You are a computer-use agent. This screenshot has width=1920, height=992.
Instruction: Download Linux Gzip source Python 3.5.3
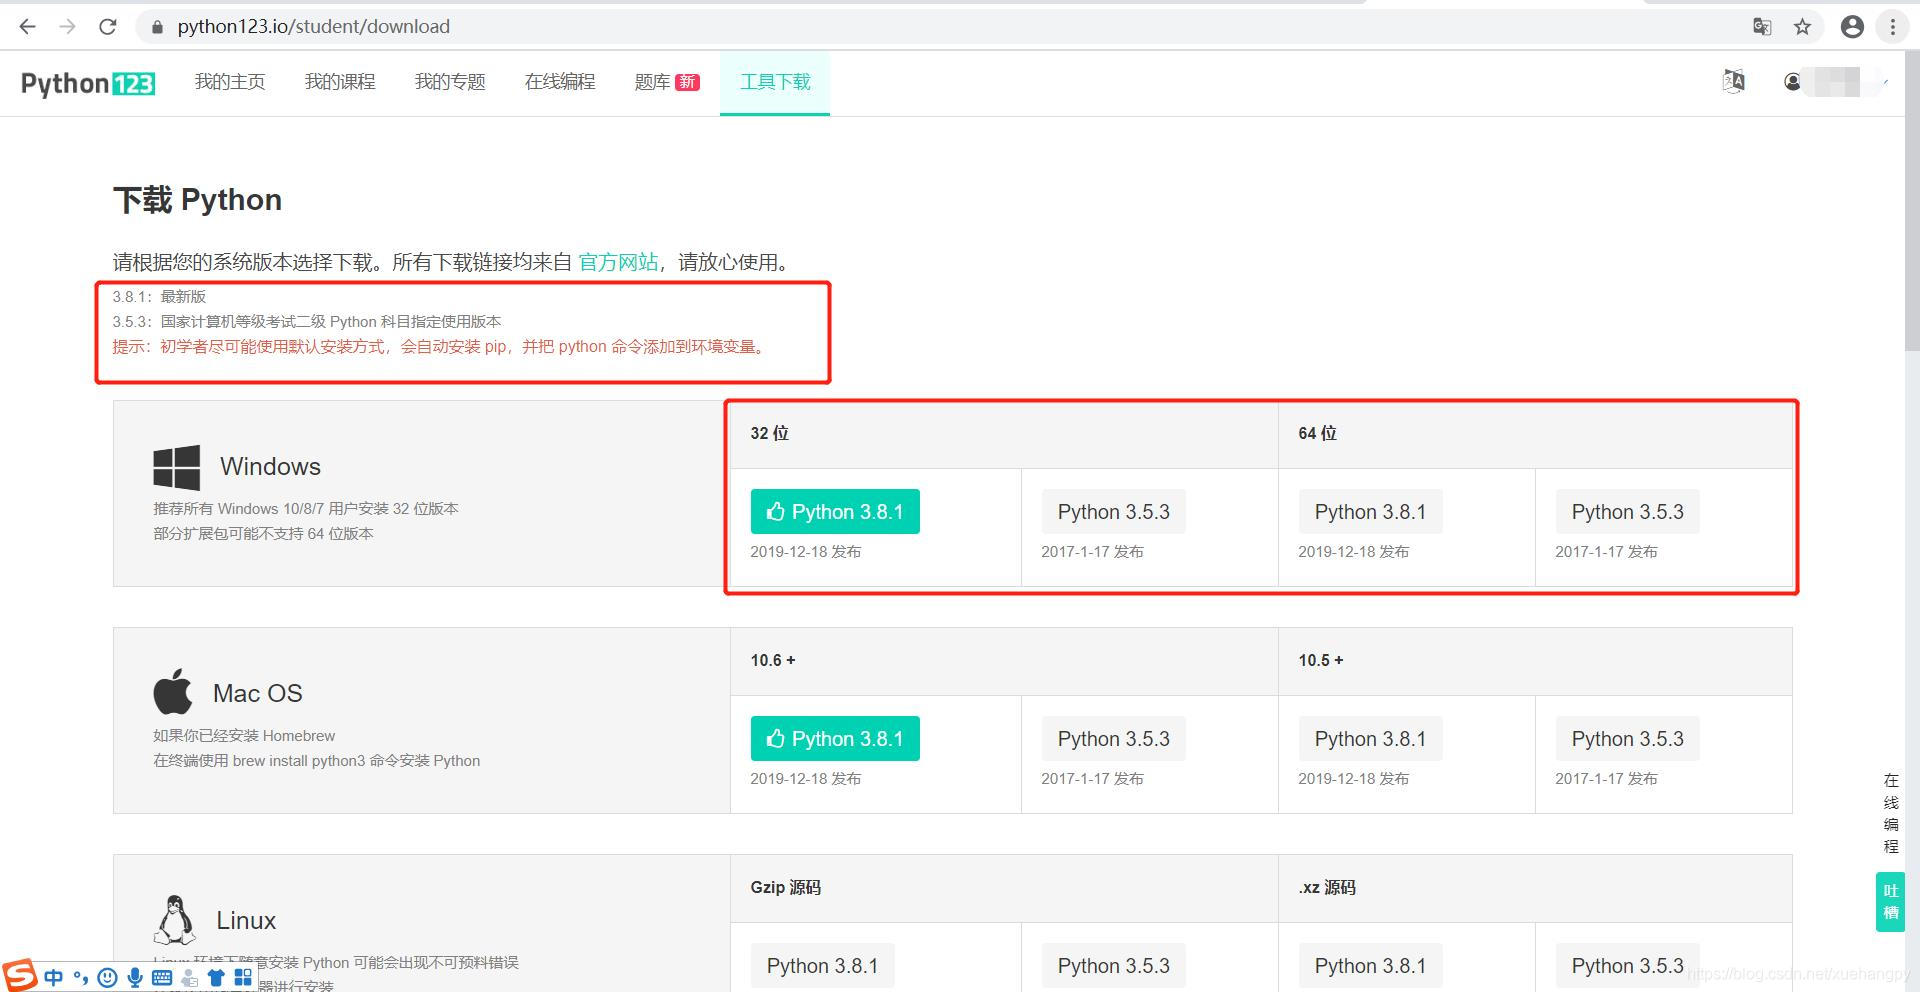[1113, 966]
